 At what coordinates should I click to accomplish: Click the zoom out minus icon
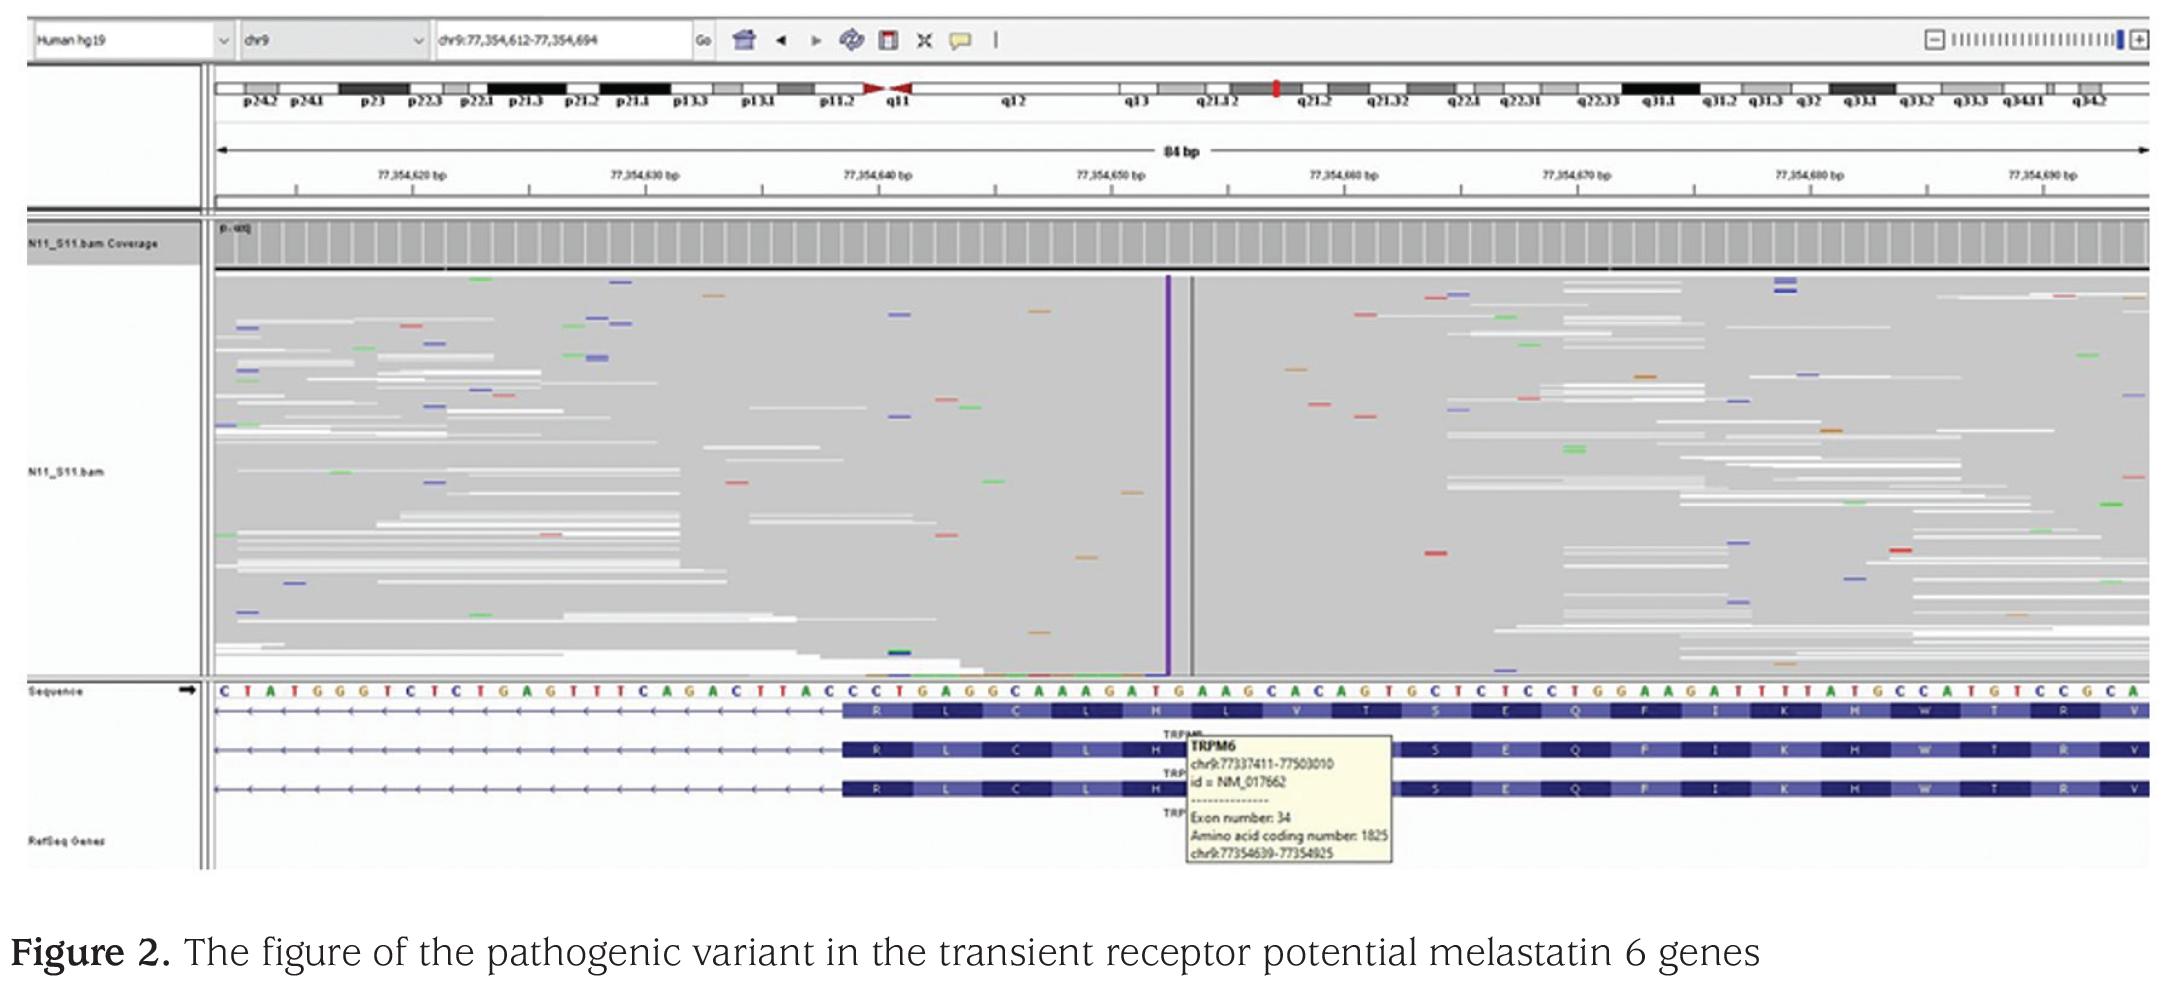click(x=1935, y=40)
